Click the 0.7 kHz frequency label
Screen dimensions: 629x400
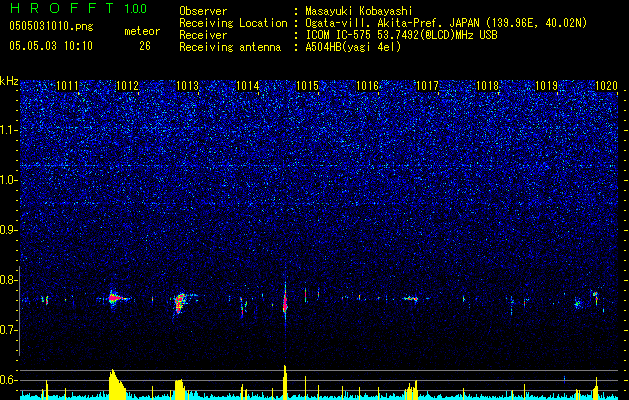[9, 330]
